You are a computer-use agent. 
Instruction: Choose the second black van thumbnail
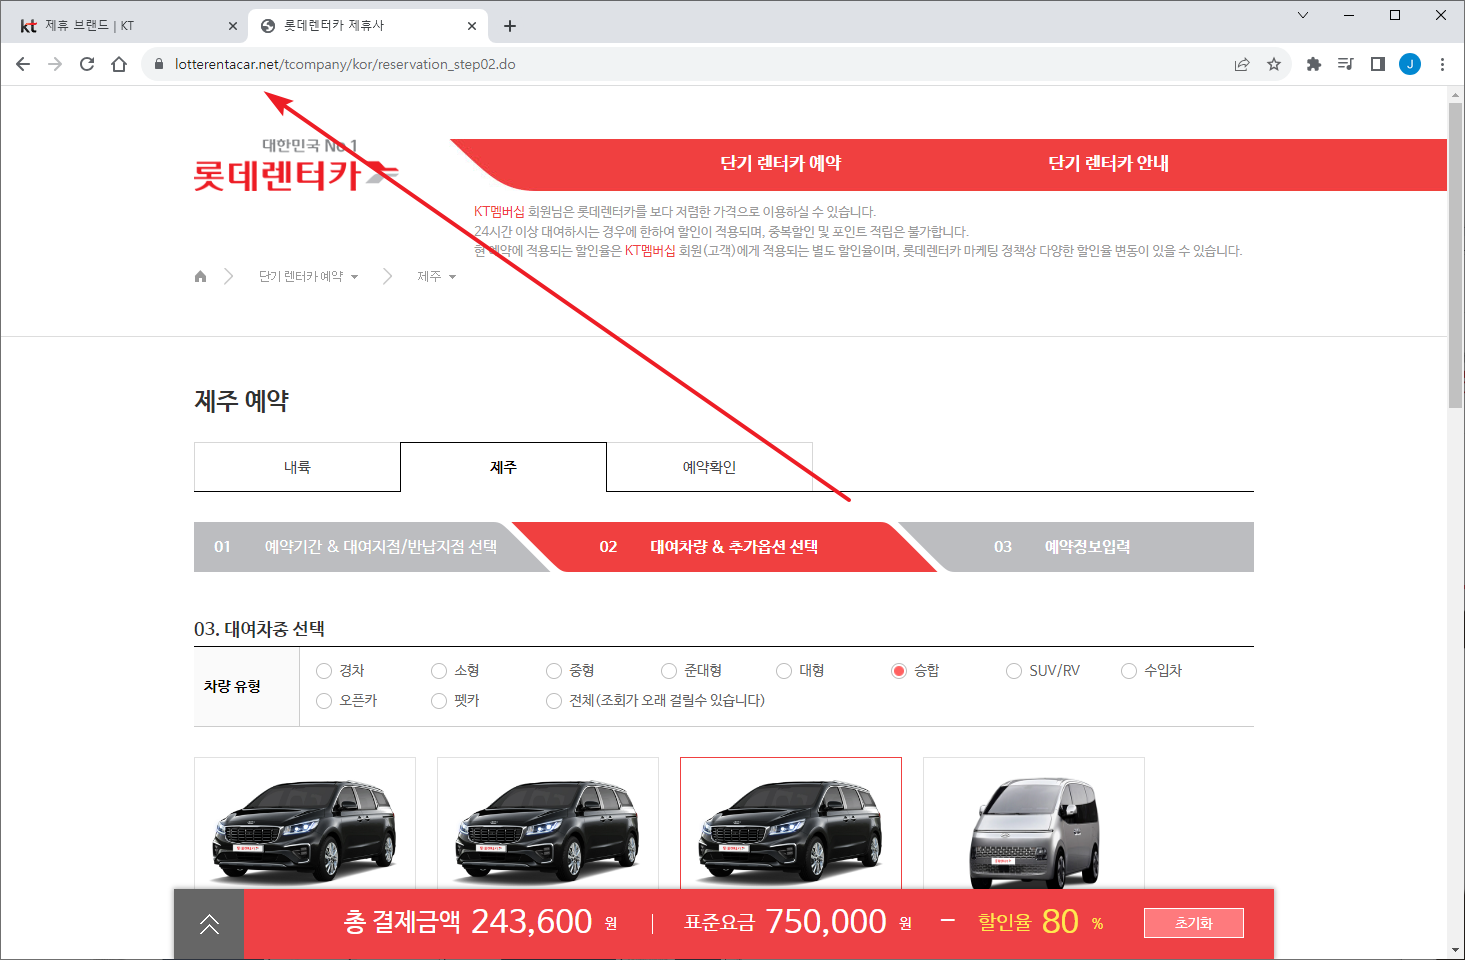pyautogui.click(x=548, y=824)
